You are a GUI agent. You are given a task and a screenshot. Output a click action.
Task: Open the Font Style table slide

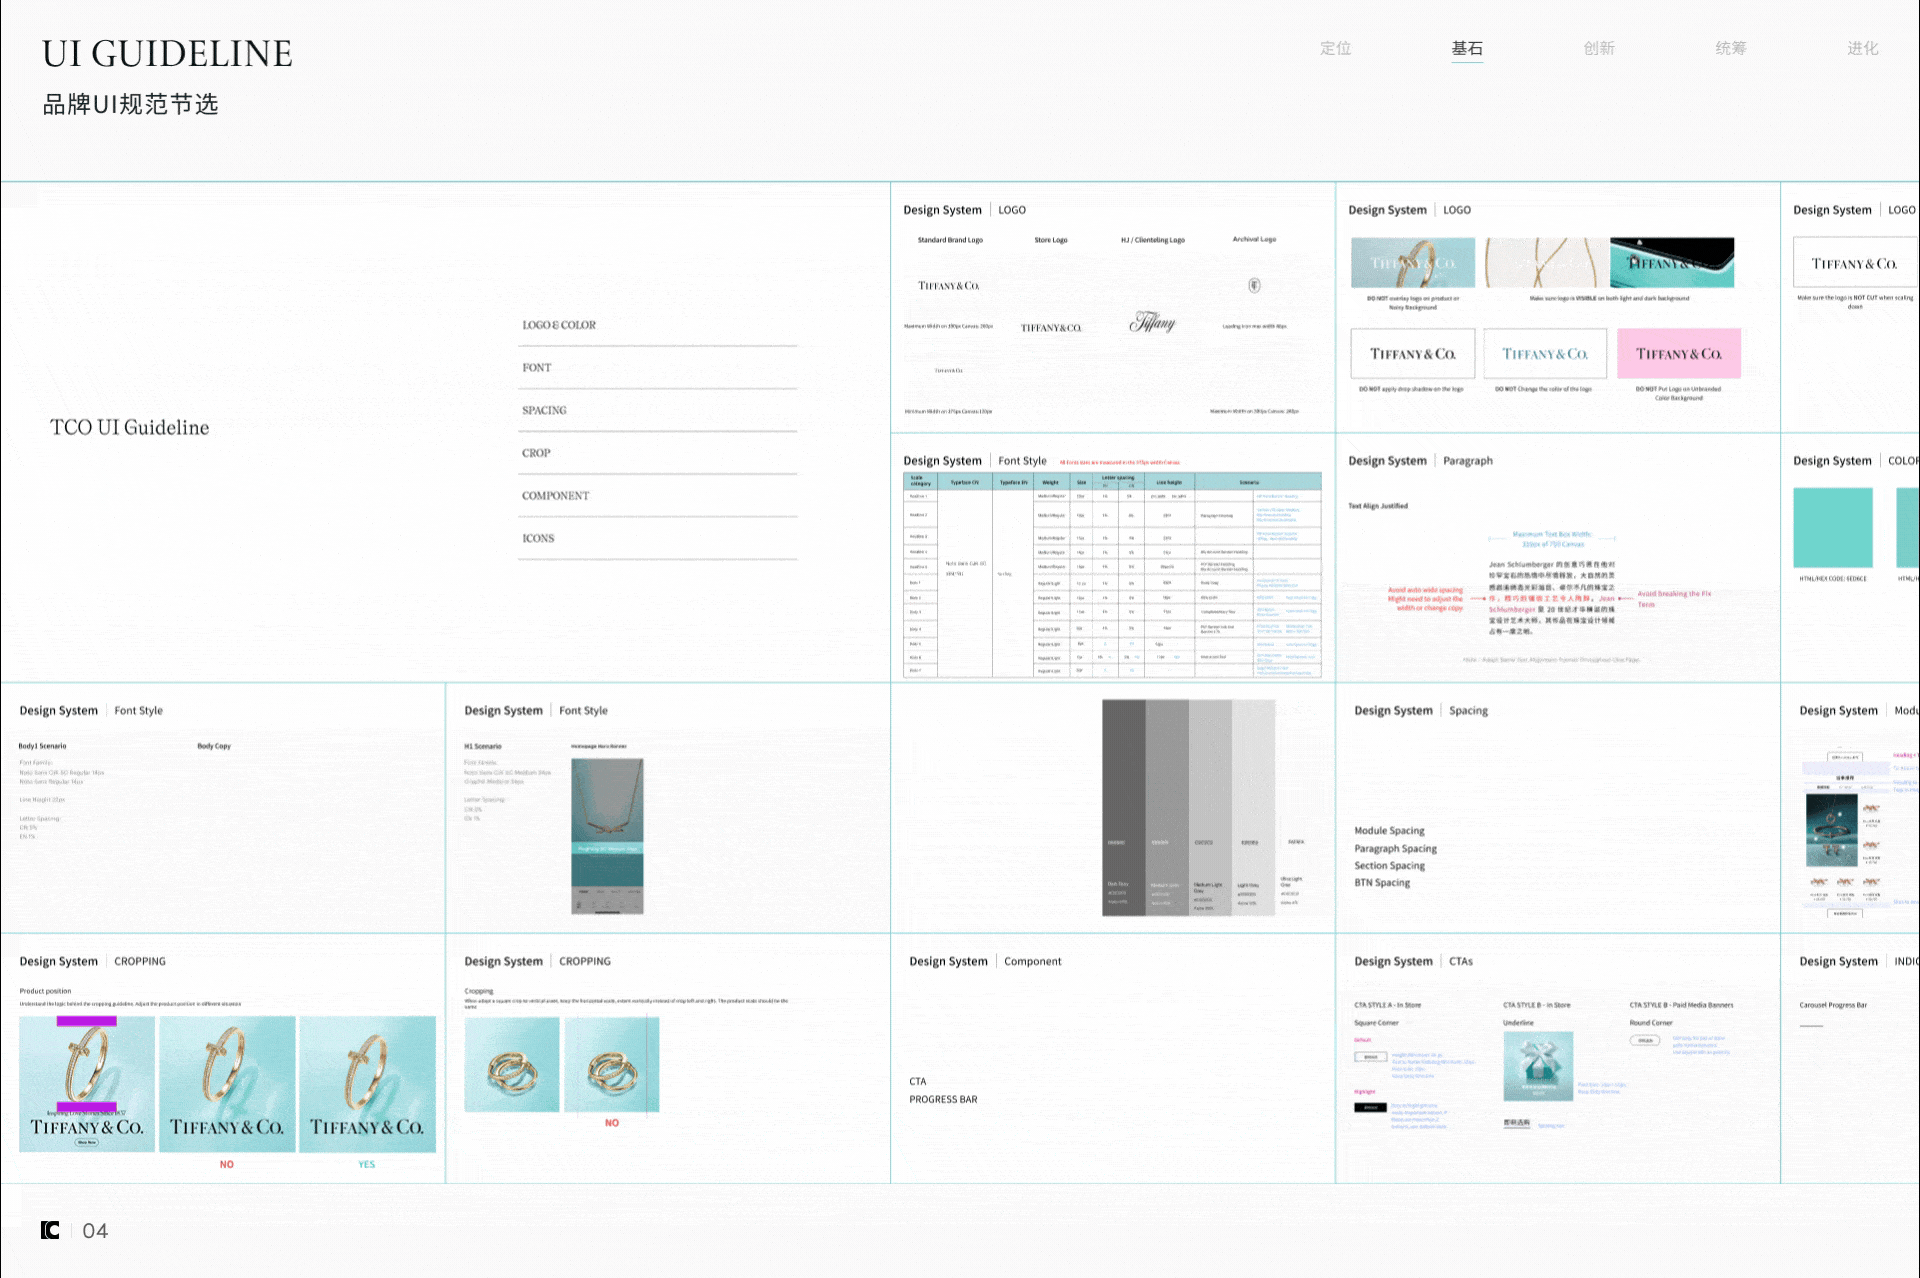tap(1112, 575)
